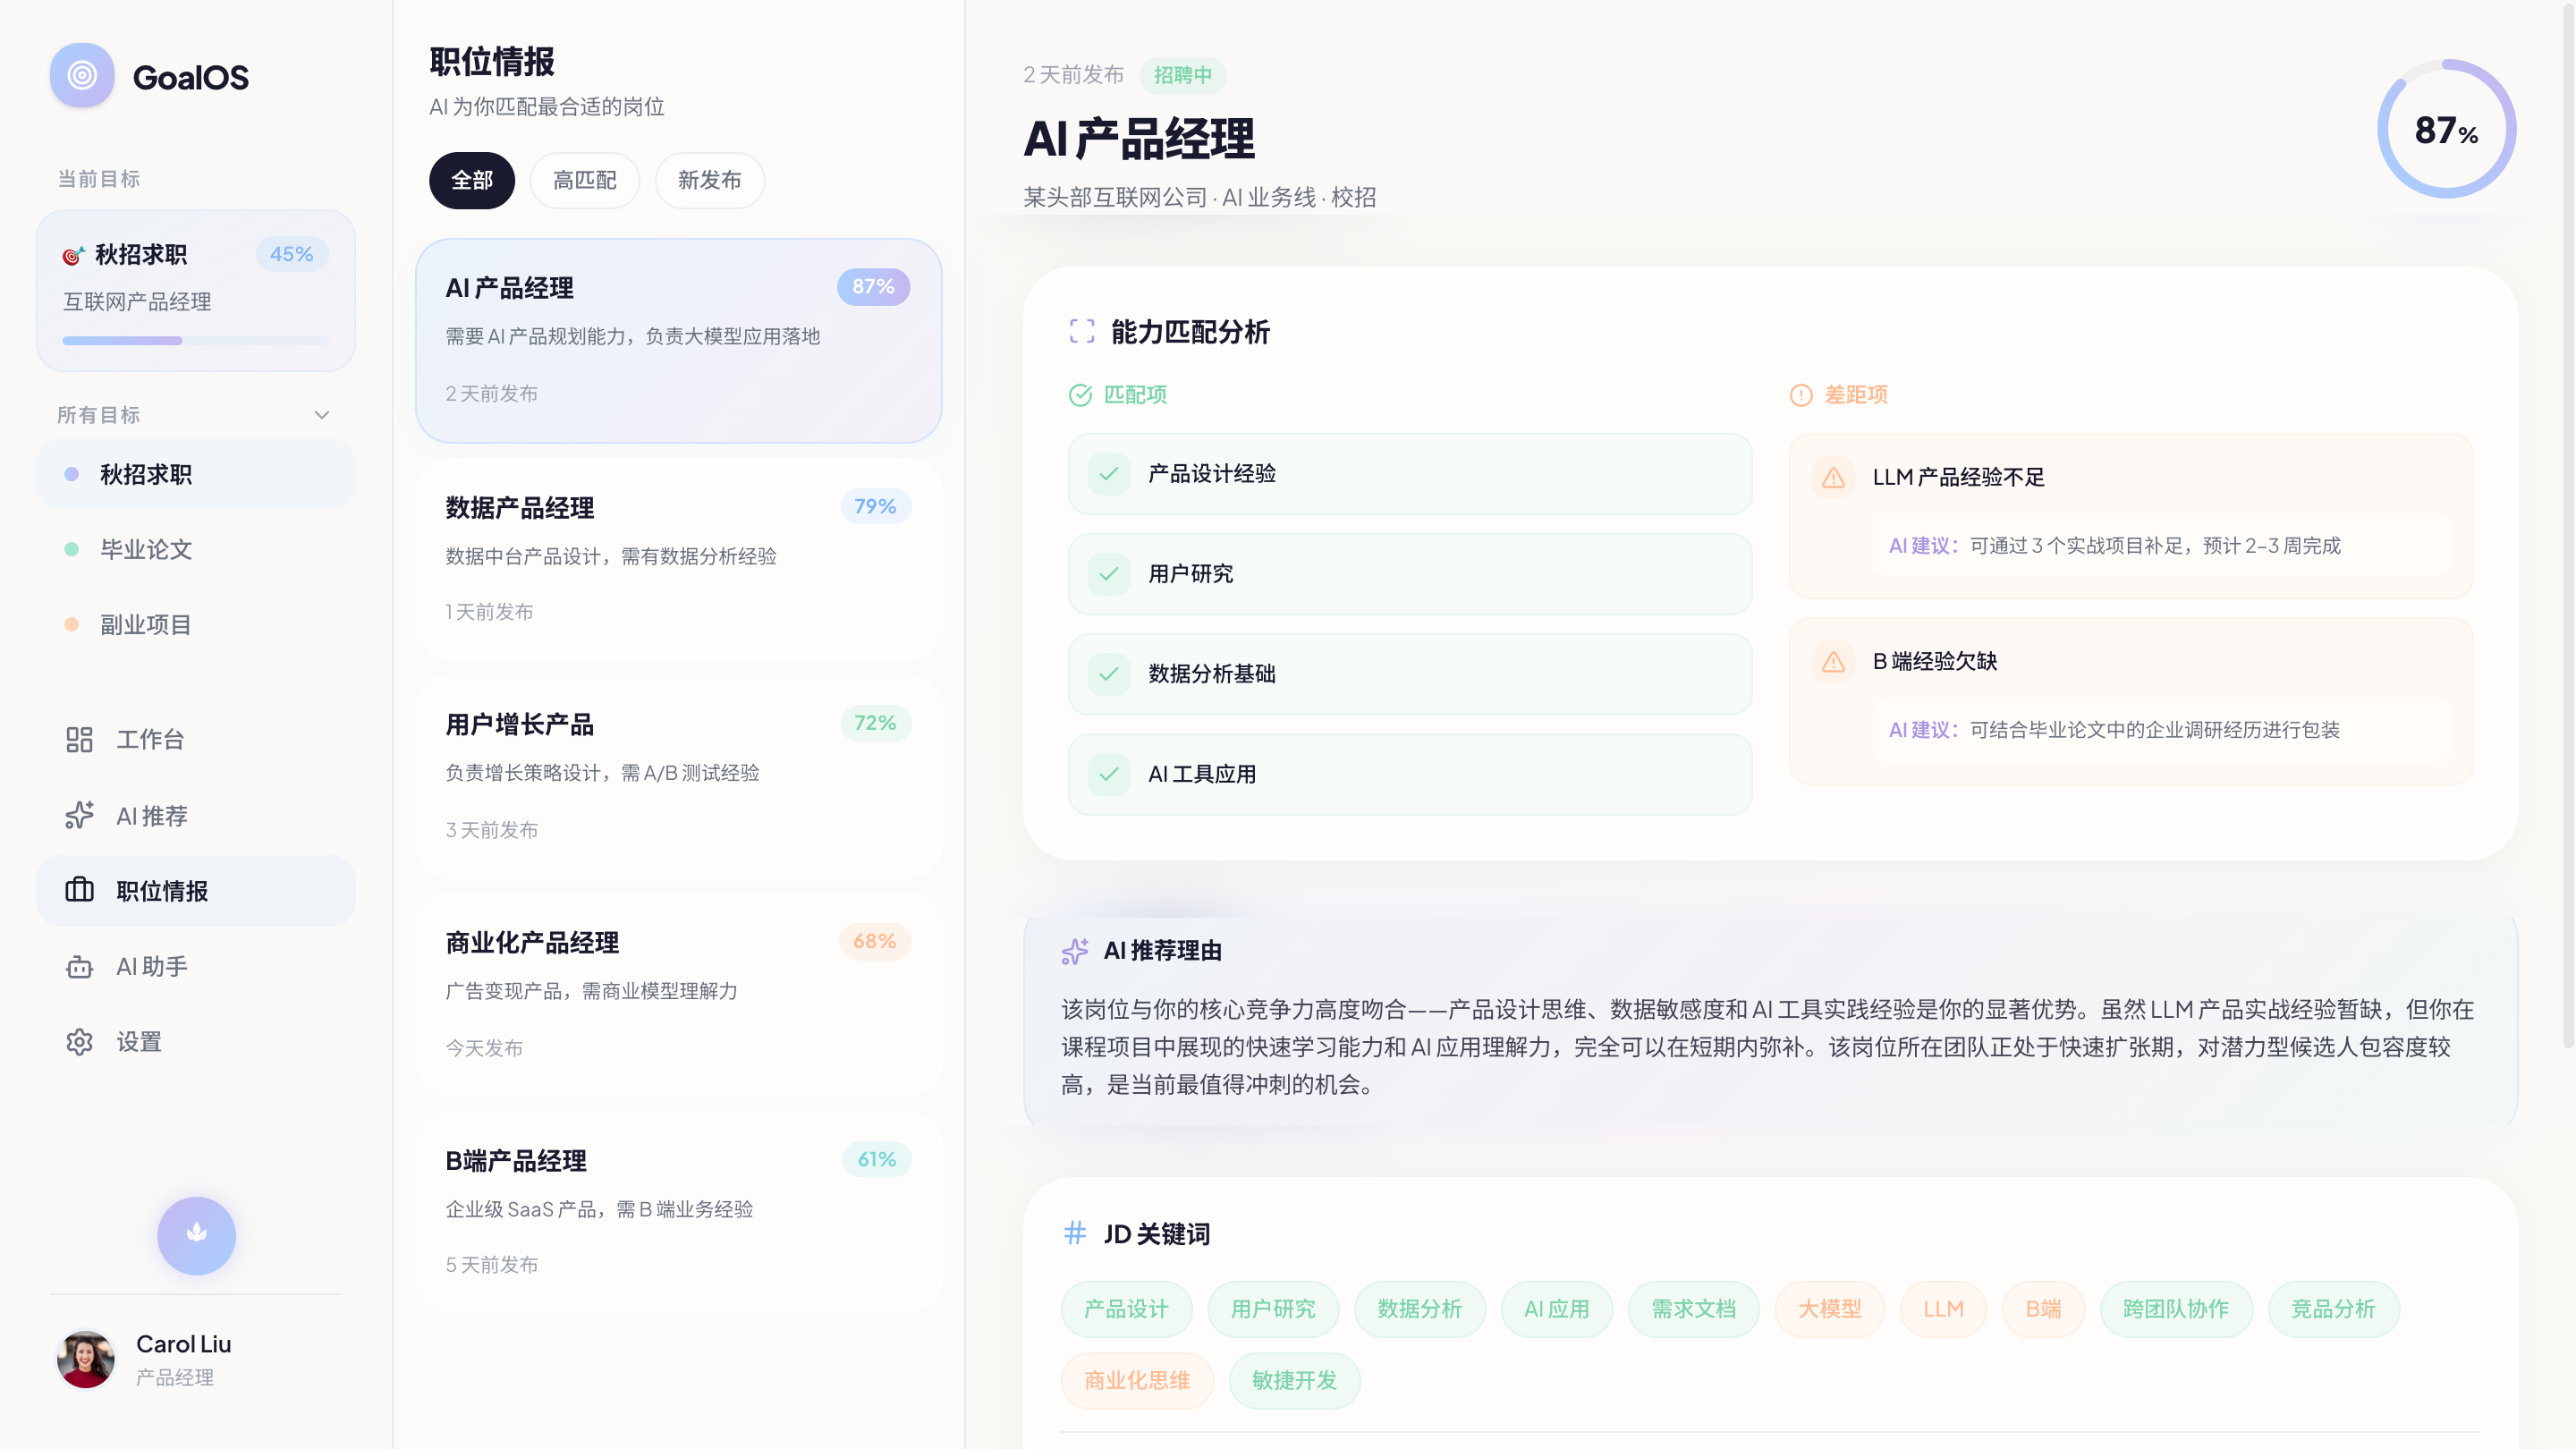
Task: Click the LLM gap AI 建议 text
Action: pyautogui.click(x=2115, y=546)
